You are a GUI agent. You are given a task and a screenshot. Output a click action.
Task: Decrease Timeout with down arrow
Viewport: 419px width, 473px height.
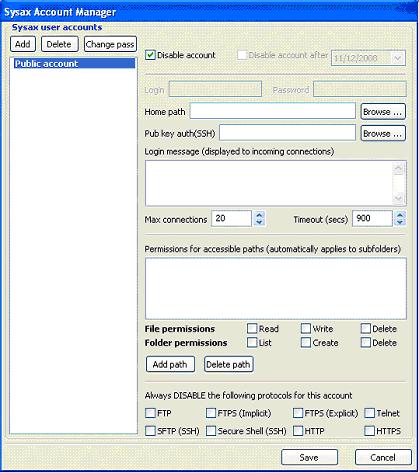[x=400, y=222]
